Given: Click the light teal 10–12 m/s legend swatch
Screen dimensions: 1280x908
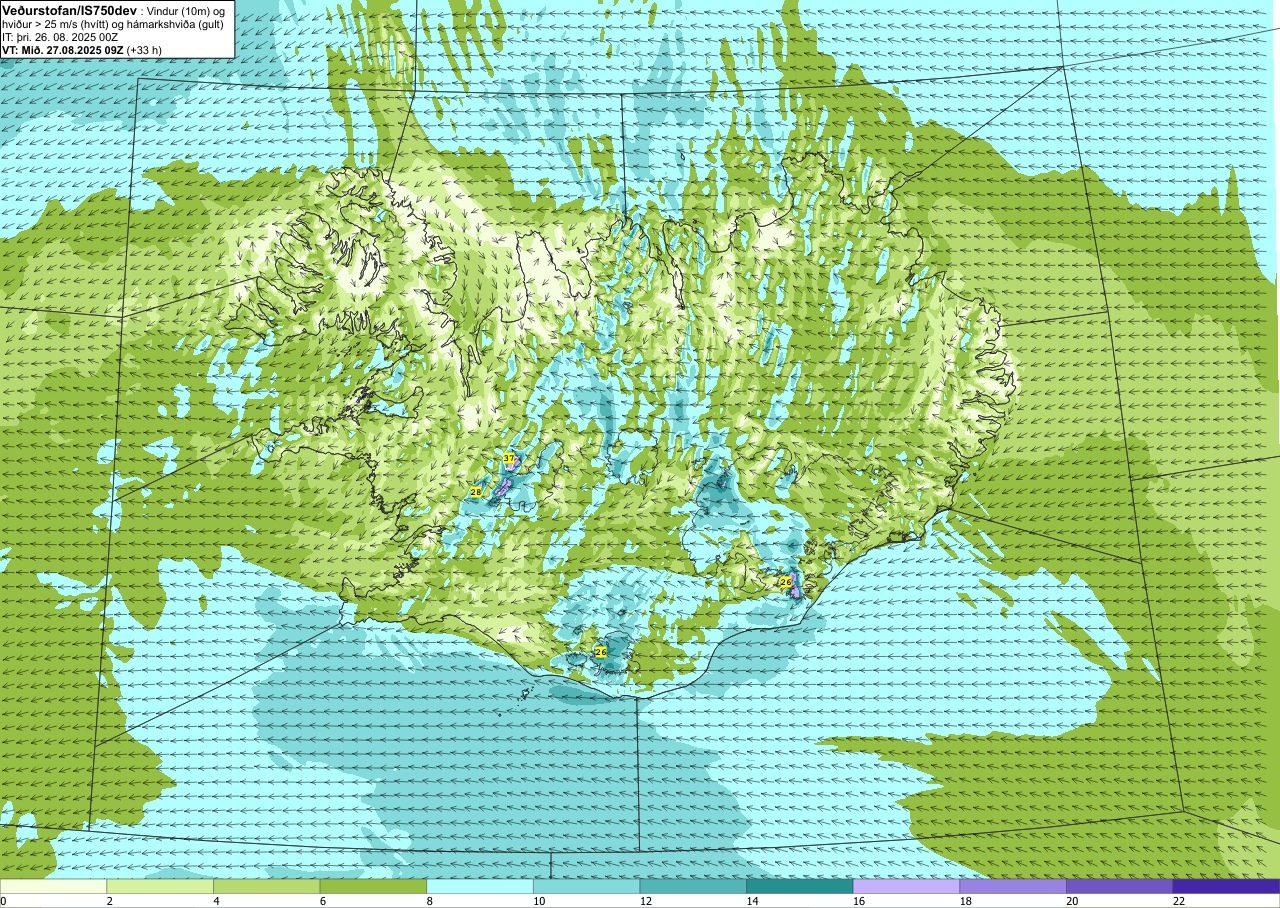Looking at the screenshot, I should tap(587, 886).
